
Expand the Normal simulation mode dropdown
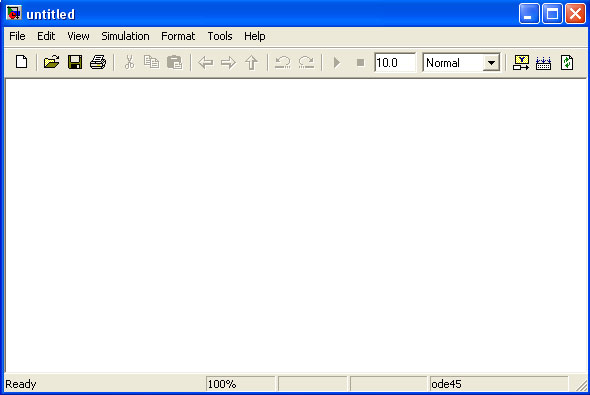[x=491, y=63]
